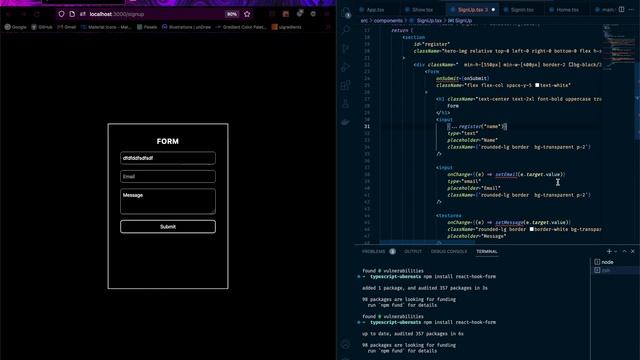Open the Docker icon in activity bar

point(346,122)
